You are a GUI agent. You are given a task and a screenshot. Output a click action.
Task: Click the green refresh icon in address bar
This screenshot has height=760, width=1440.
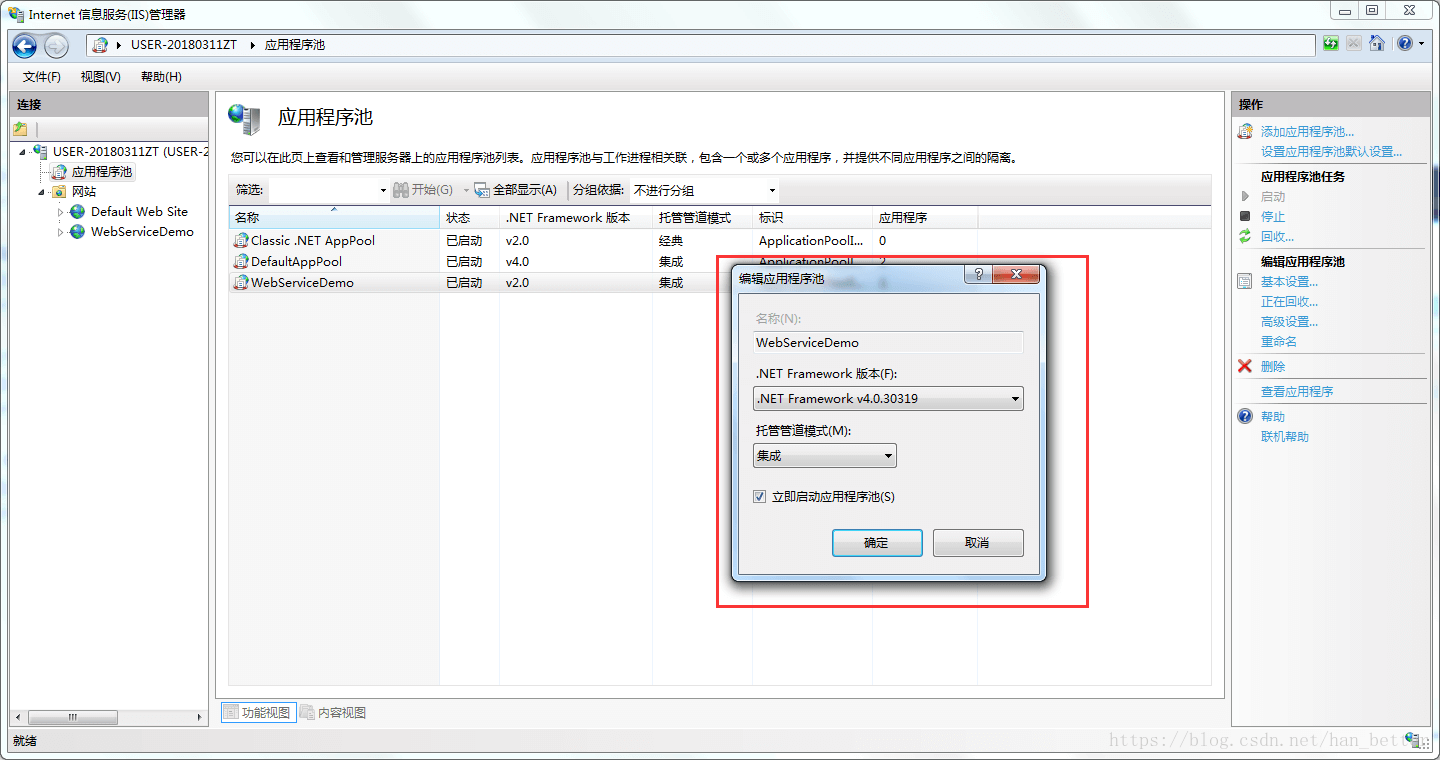[1331, 43]
